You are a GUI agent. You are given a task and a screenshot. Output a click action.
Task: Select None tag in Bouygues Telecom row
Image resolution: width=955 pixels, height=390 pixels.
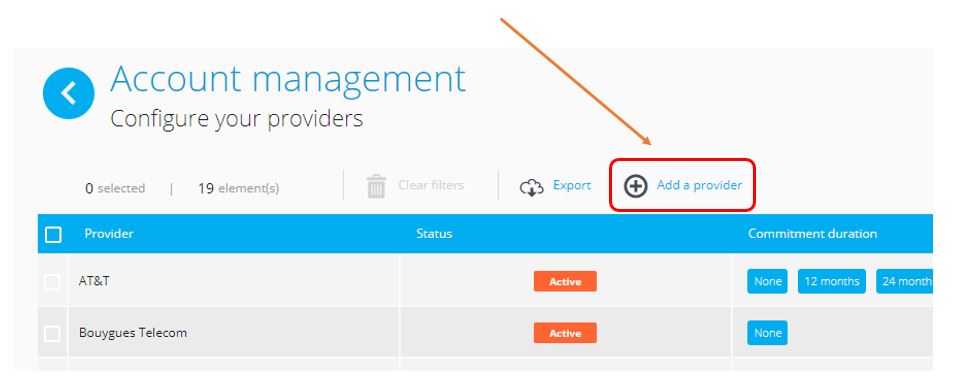(x=767, y=333)
